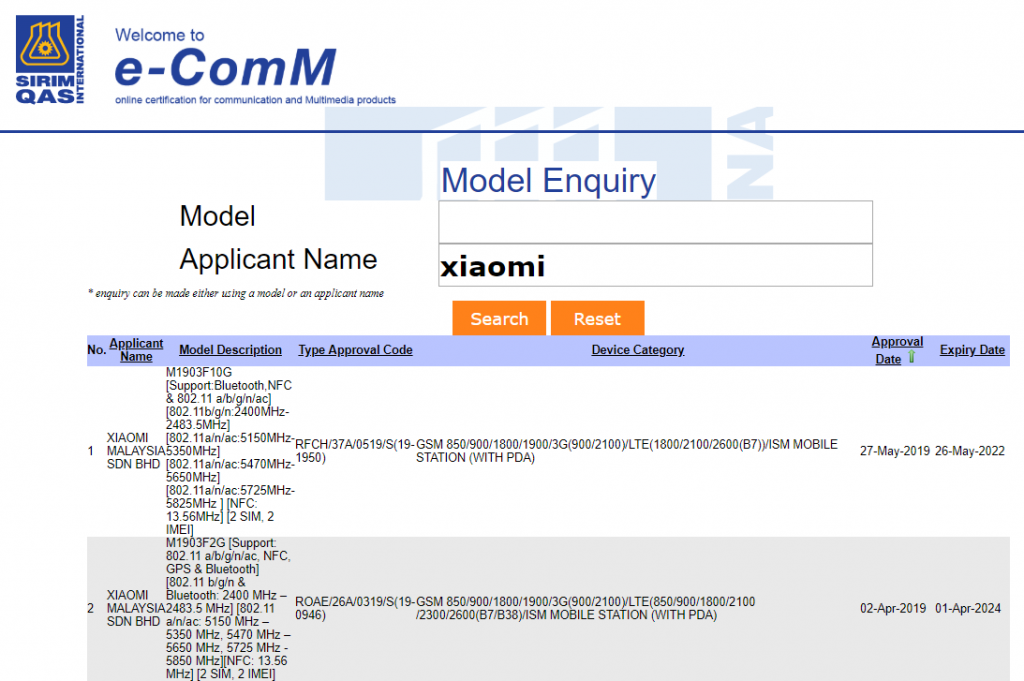
Task: Click the Model Enquiry heading
Action: point(548,180)
